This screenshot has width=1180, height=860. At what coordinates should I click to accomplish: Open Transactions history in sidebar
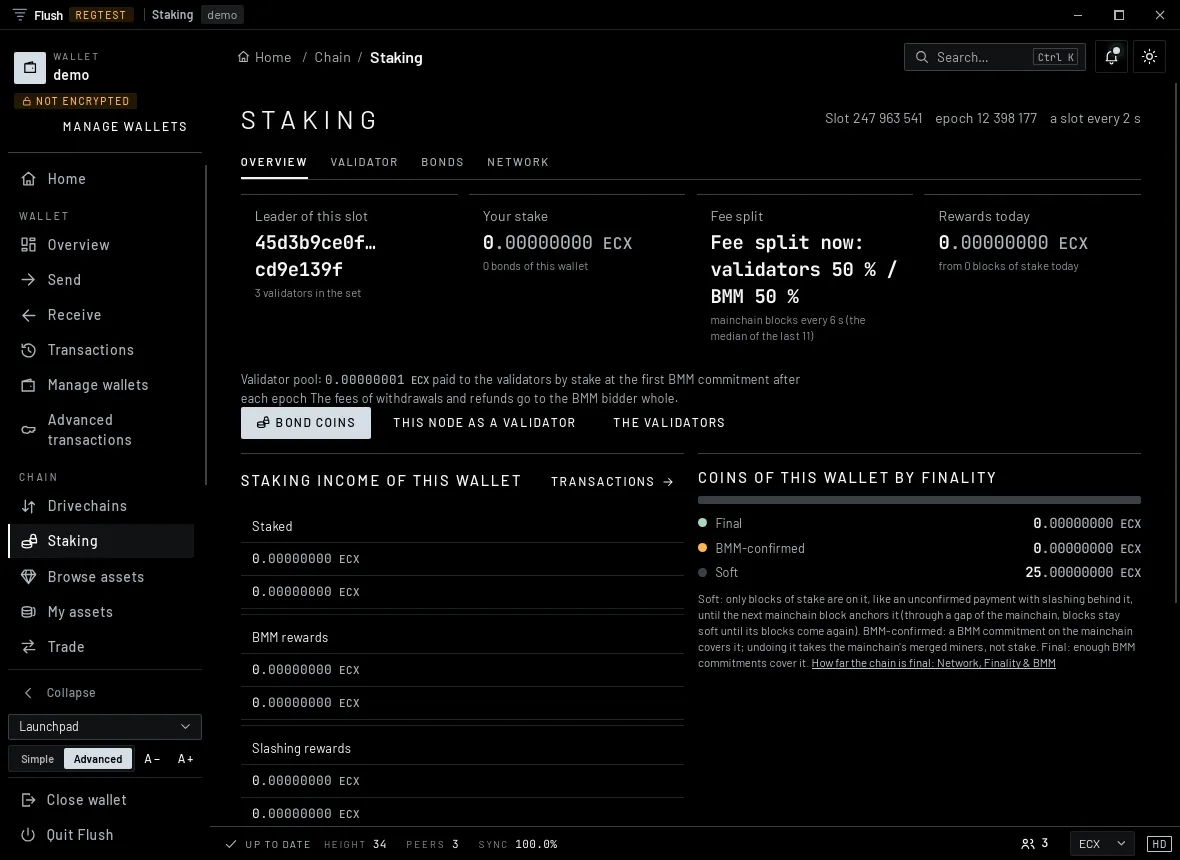tap(101, 350)
